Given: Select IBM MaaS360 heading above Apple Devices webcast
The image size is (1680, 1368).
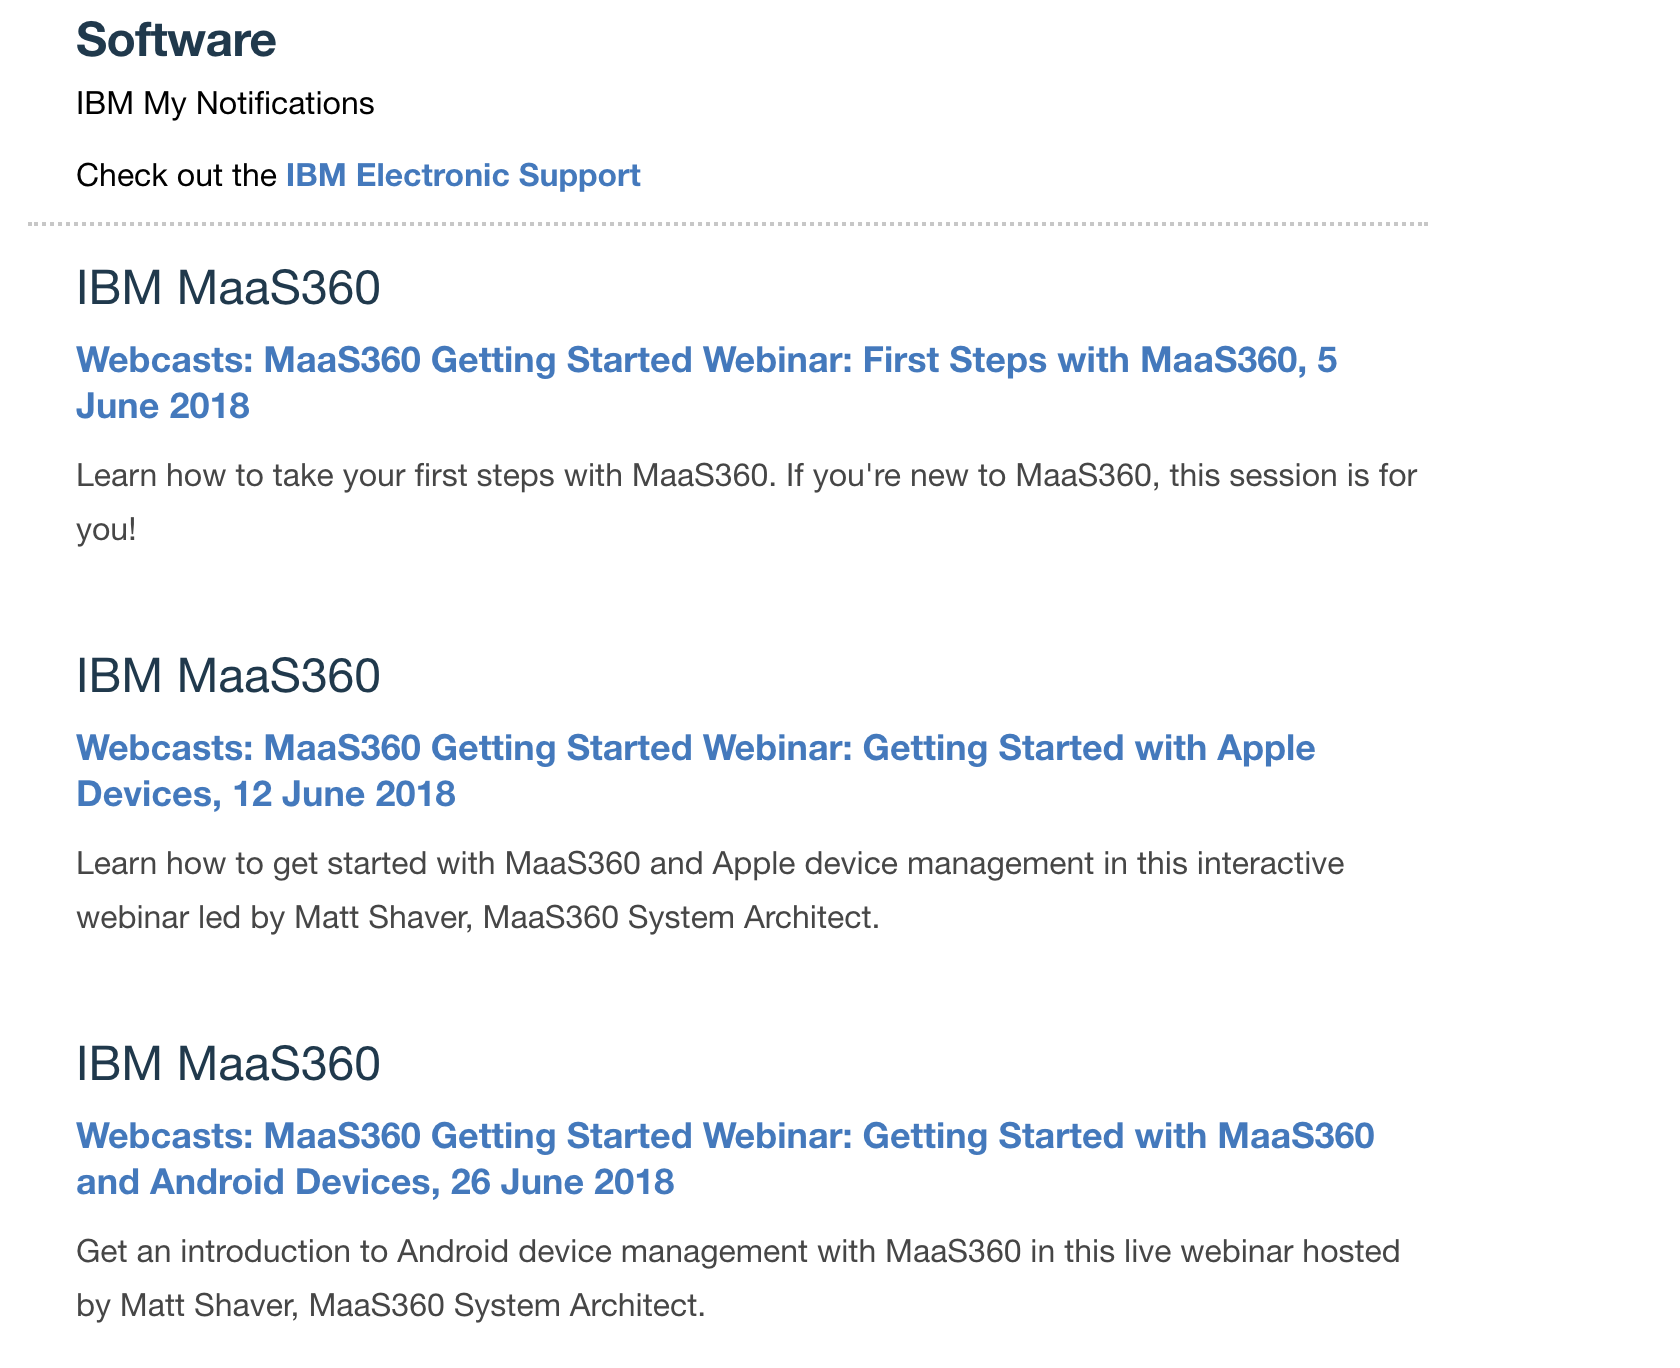Looking at the screenshot, I should point(228,676).
